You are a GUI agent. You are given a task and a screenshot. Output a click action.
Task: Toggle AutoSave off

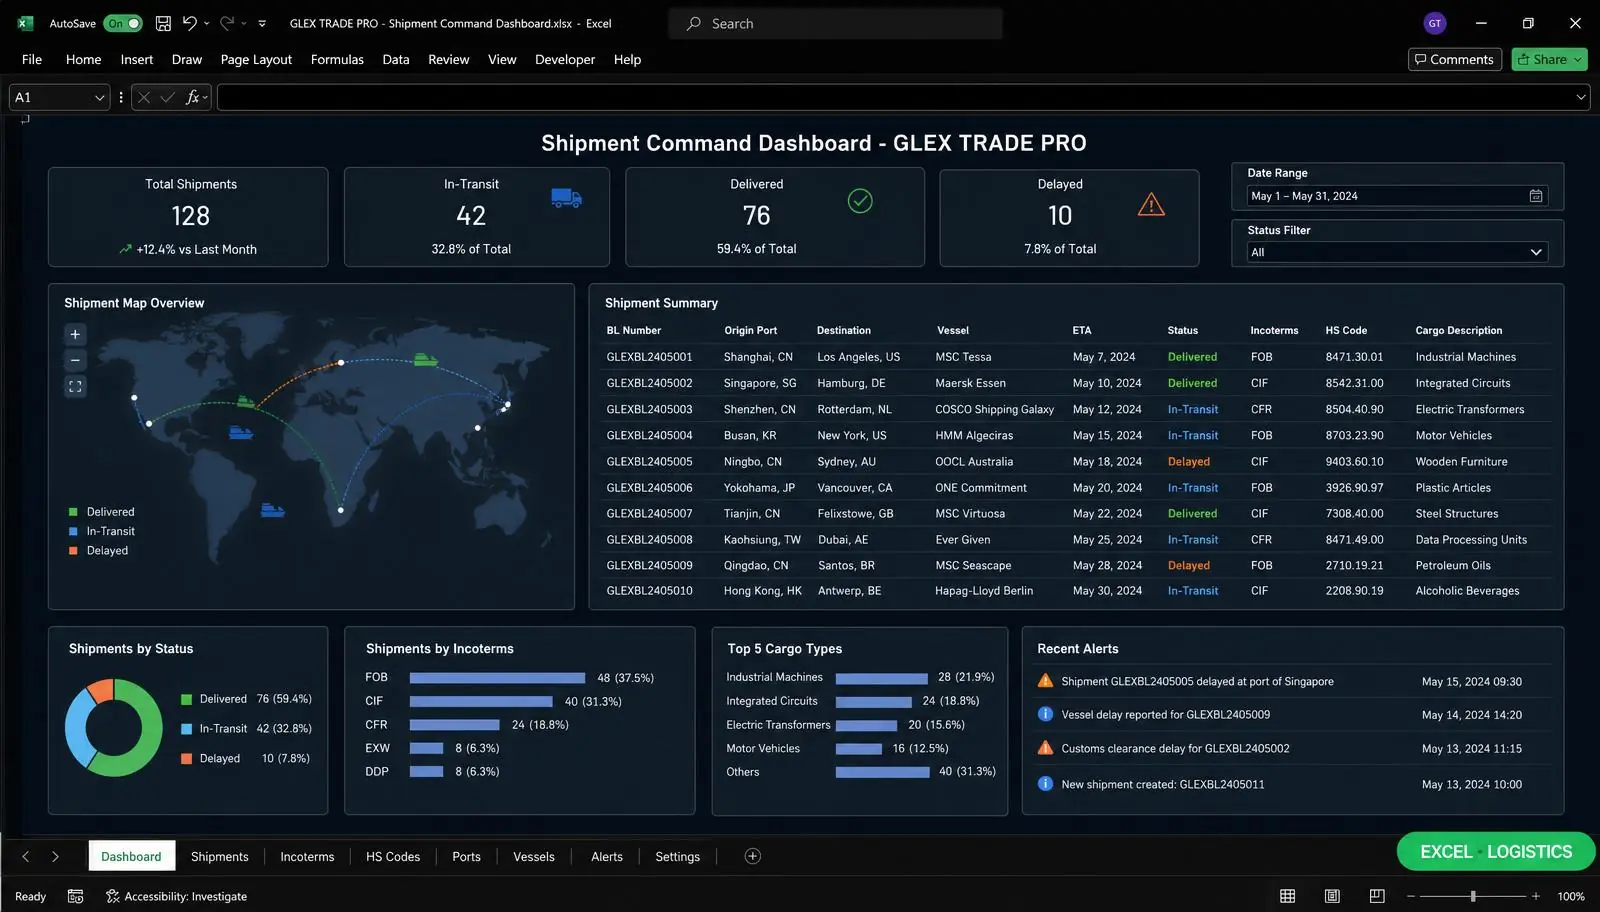(x=123, y=23)
